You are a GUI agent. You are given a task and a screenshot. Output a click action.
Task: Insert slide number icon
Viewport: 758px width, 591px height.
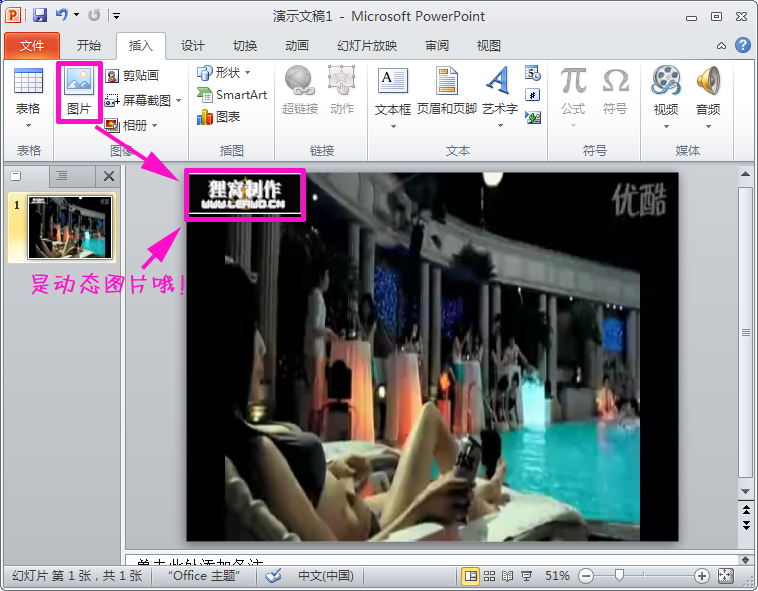(533, 95)
